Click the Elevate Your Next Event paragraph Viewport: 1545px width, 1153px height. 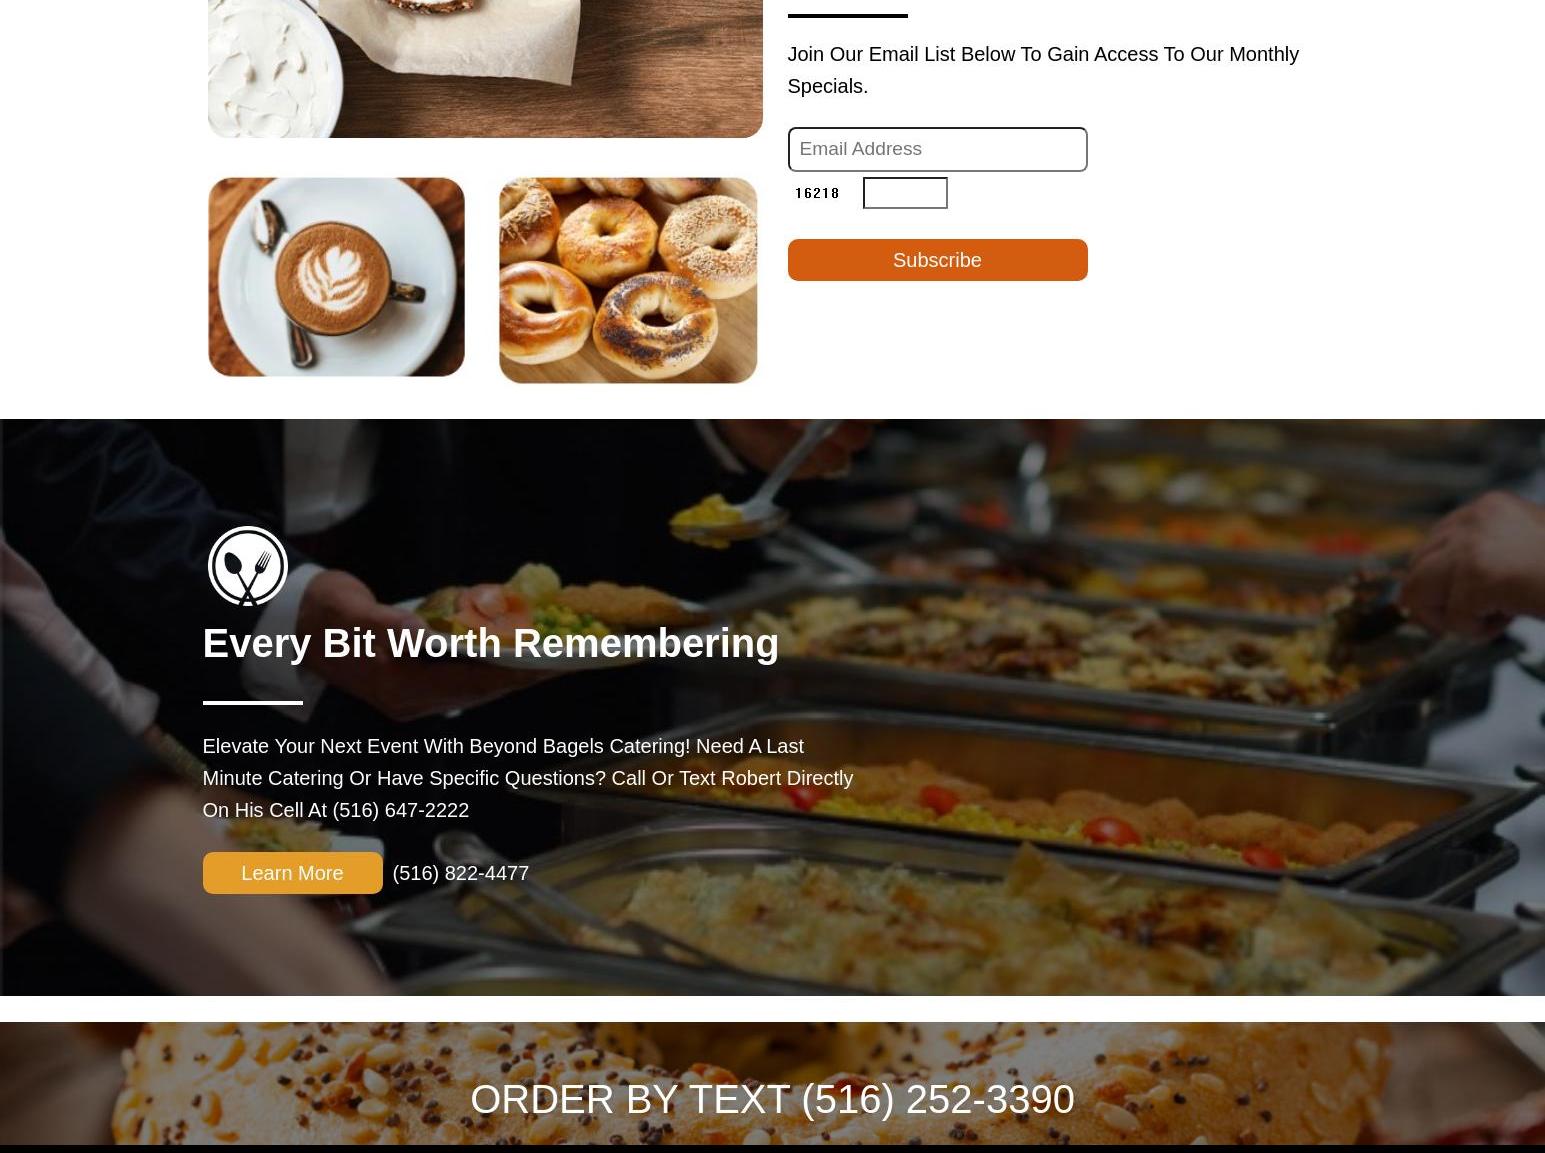[527, 778]
